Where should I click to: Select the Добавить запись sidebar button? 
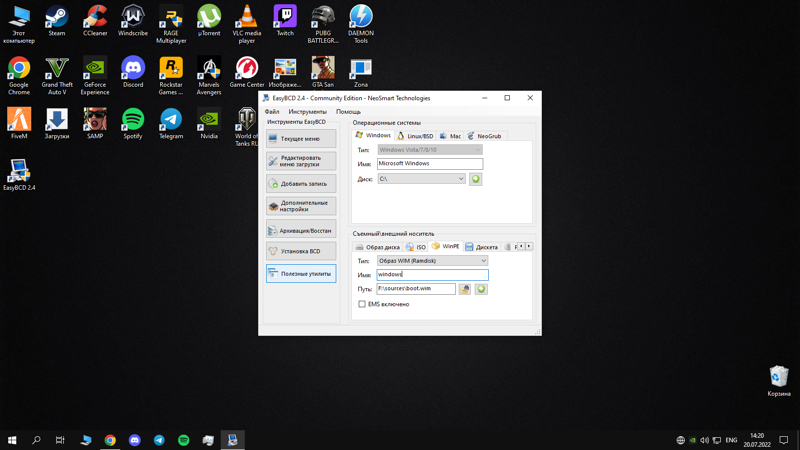tap(301, 184)
